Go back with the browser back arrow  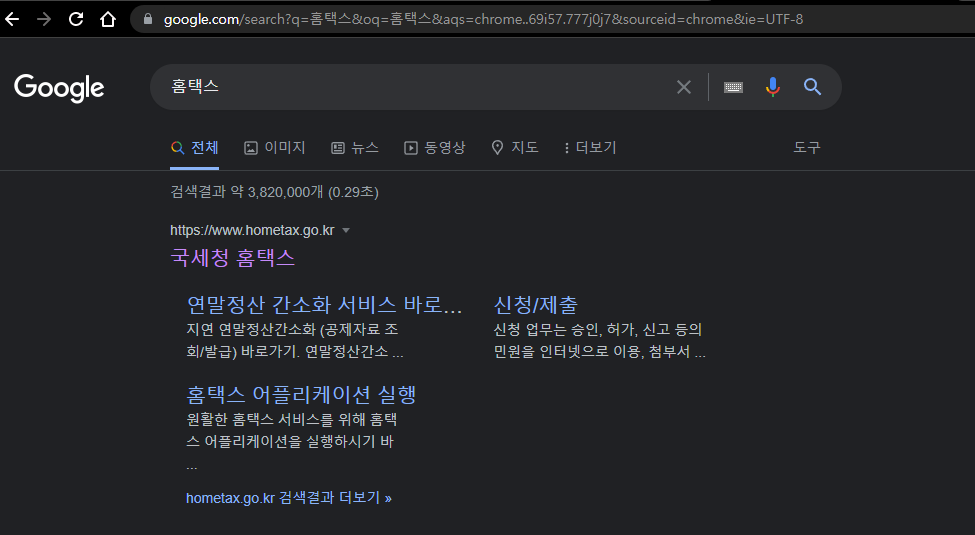coord(12,19)
